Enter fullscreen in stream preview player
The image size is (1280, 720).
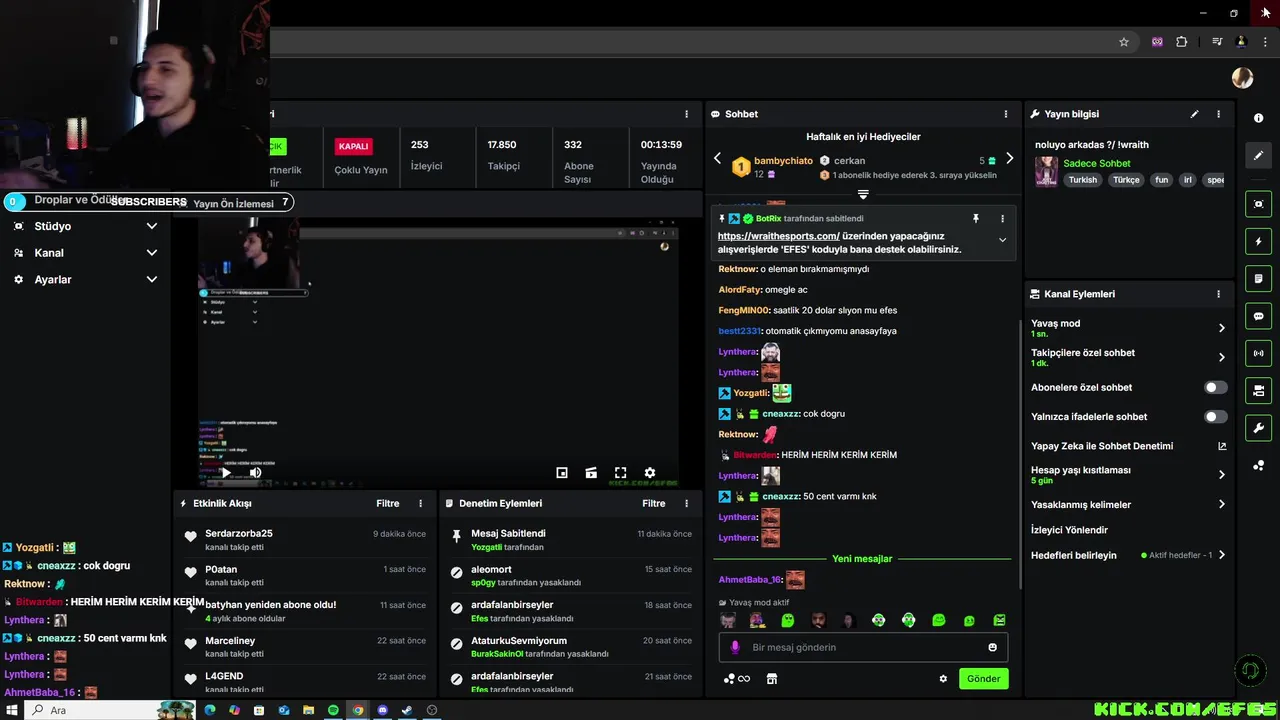click(620, 473)
